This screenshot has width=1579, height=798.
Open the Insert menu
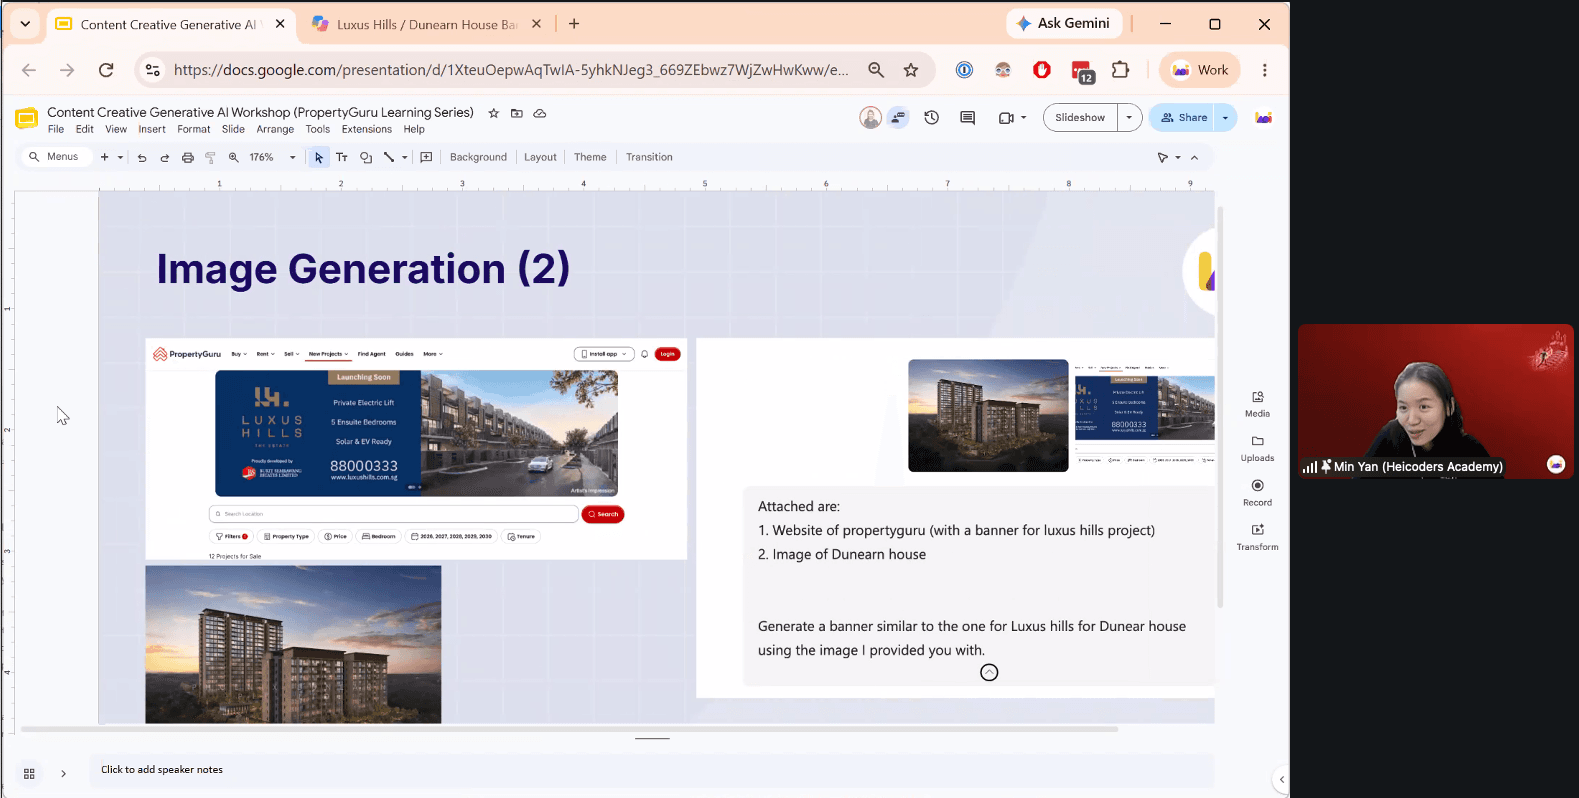point(152,129)
